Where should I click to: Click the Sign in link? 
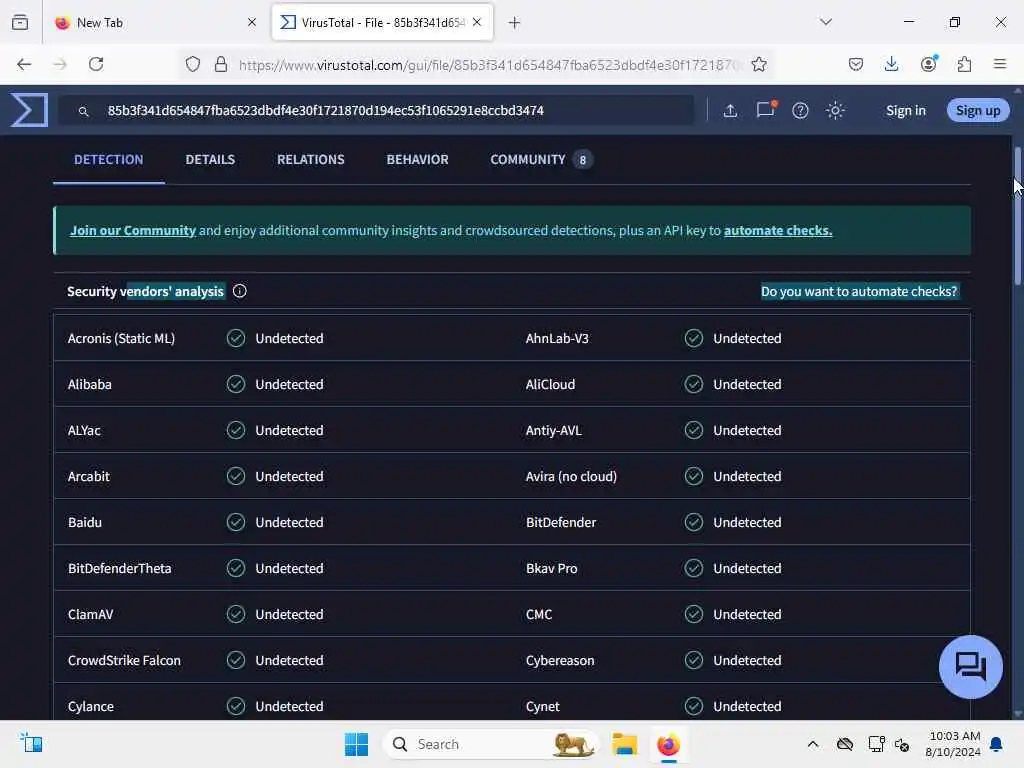[905, 110]
